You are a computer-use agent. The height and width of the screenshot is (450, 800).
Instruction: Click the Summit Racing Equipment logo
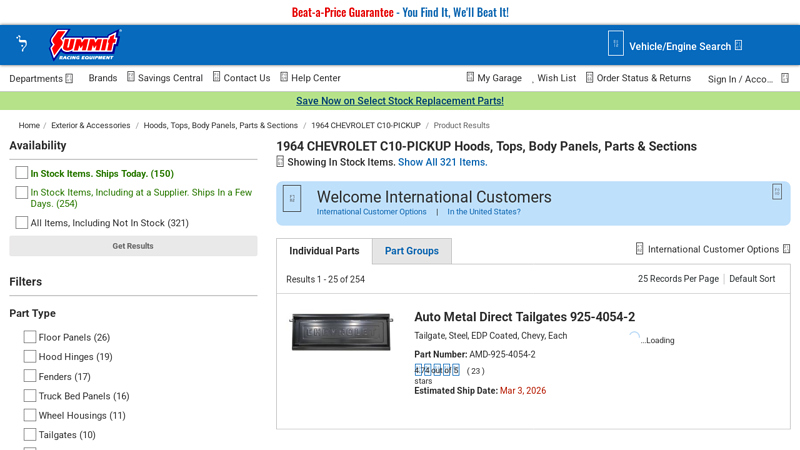(x=85, y=45)
